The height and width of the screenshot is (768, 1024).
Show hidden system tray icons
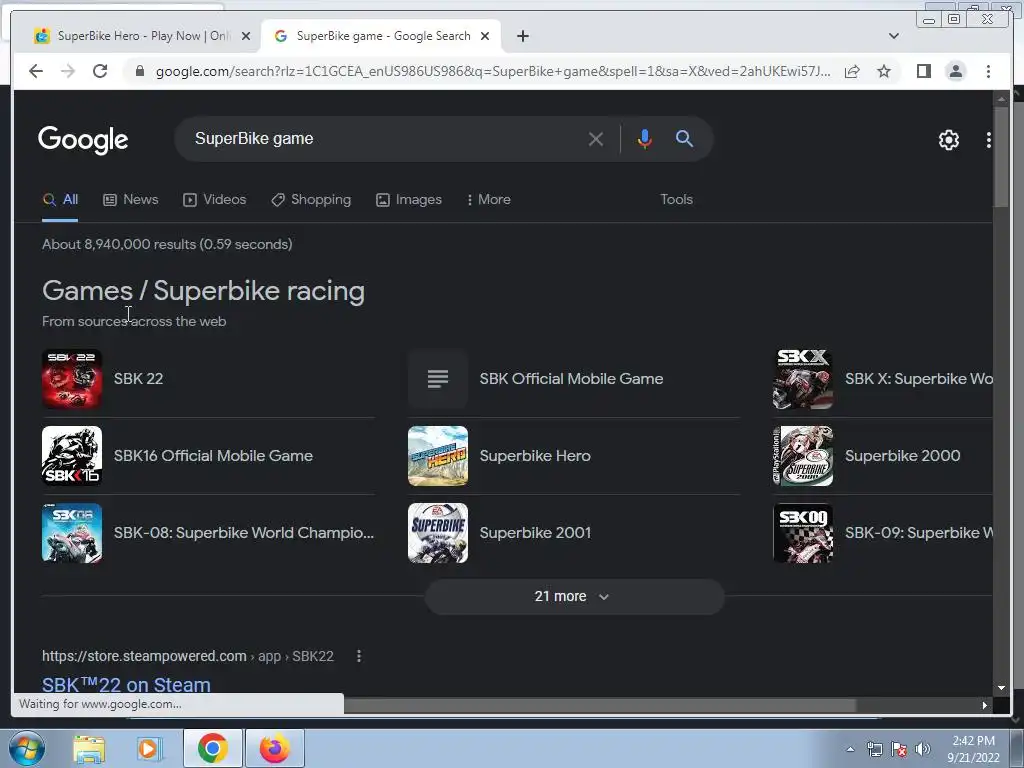pos(850,749)
